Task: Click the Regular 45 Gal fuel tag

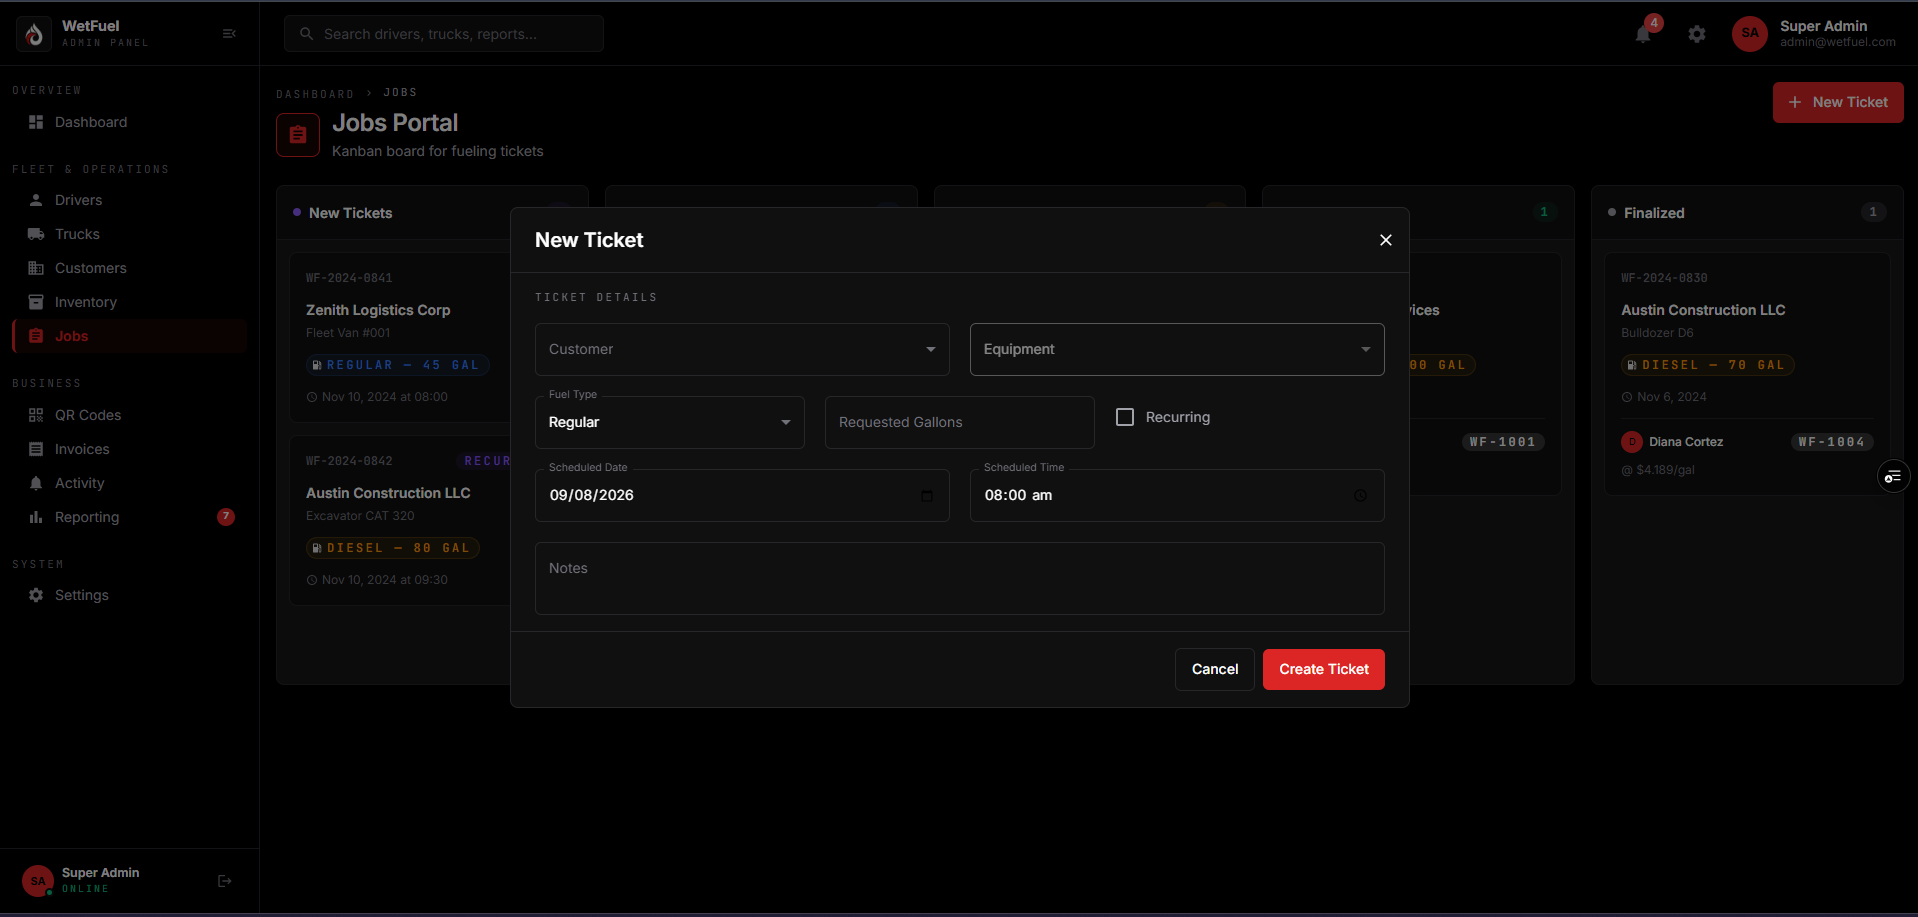Action: coord(397,366)
